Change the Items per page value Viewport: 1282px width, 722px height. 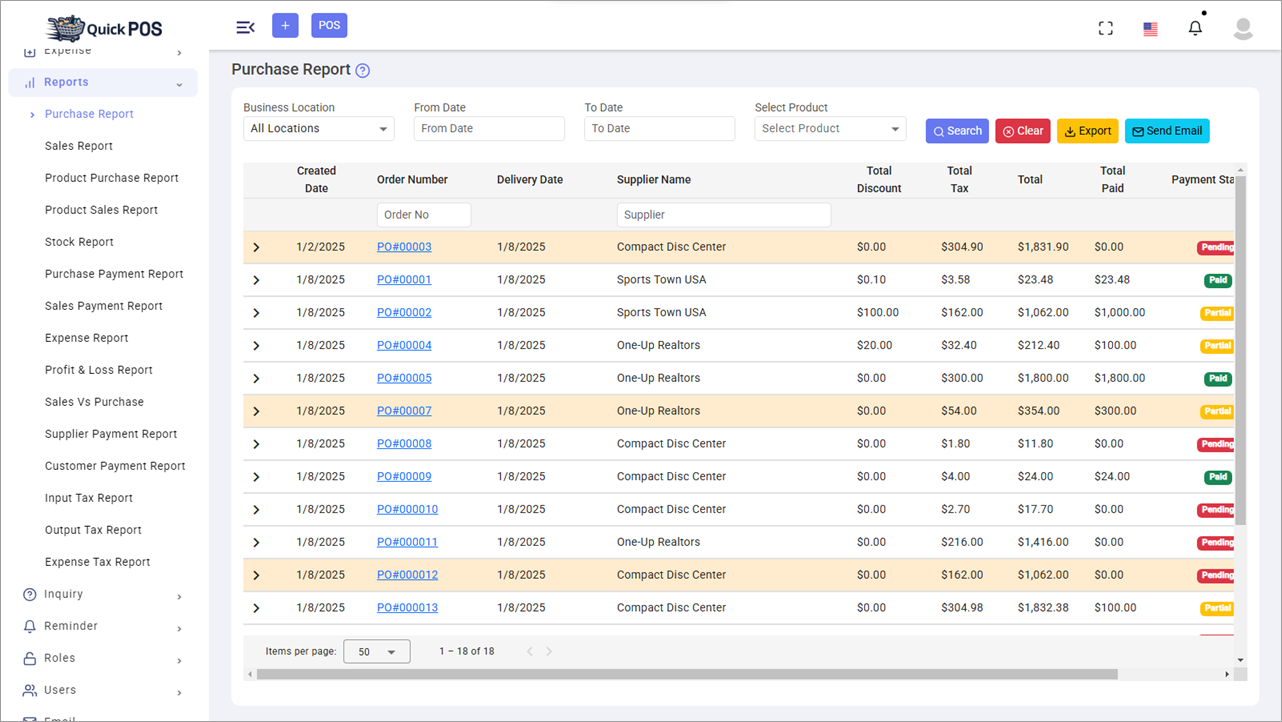[377, 650]
